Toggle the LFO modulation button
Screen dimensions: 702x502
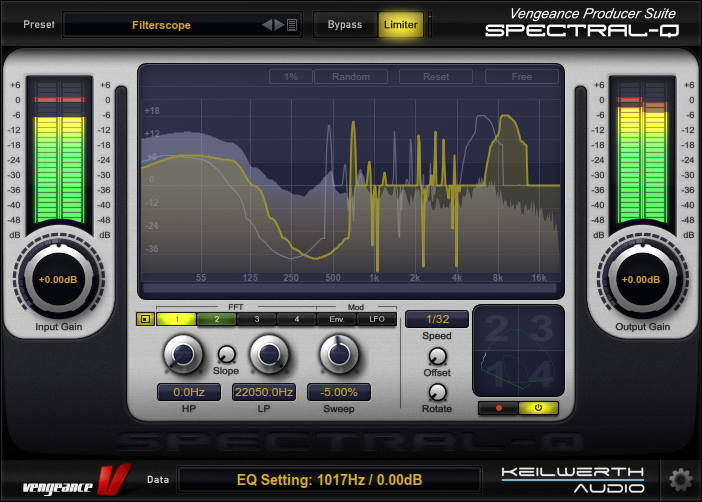point(377,319)
